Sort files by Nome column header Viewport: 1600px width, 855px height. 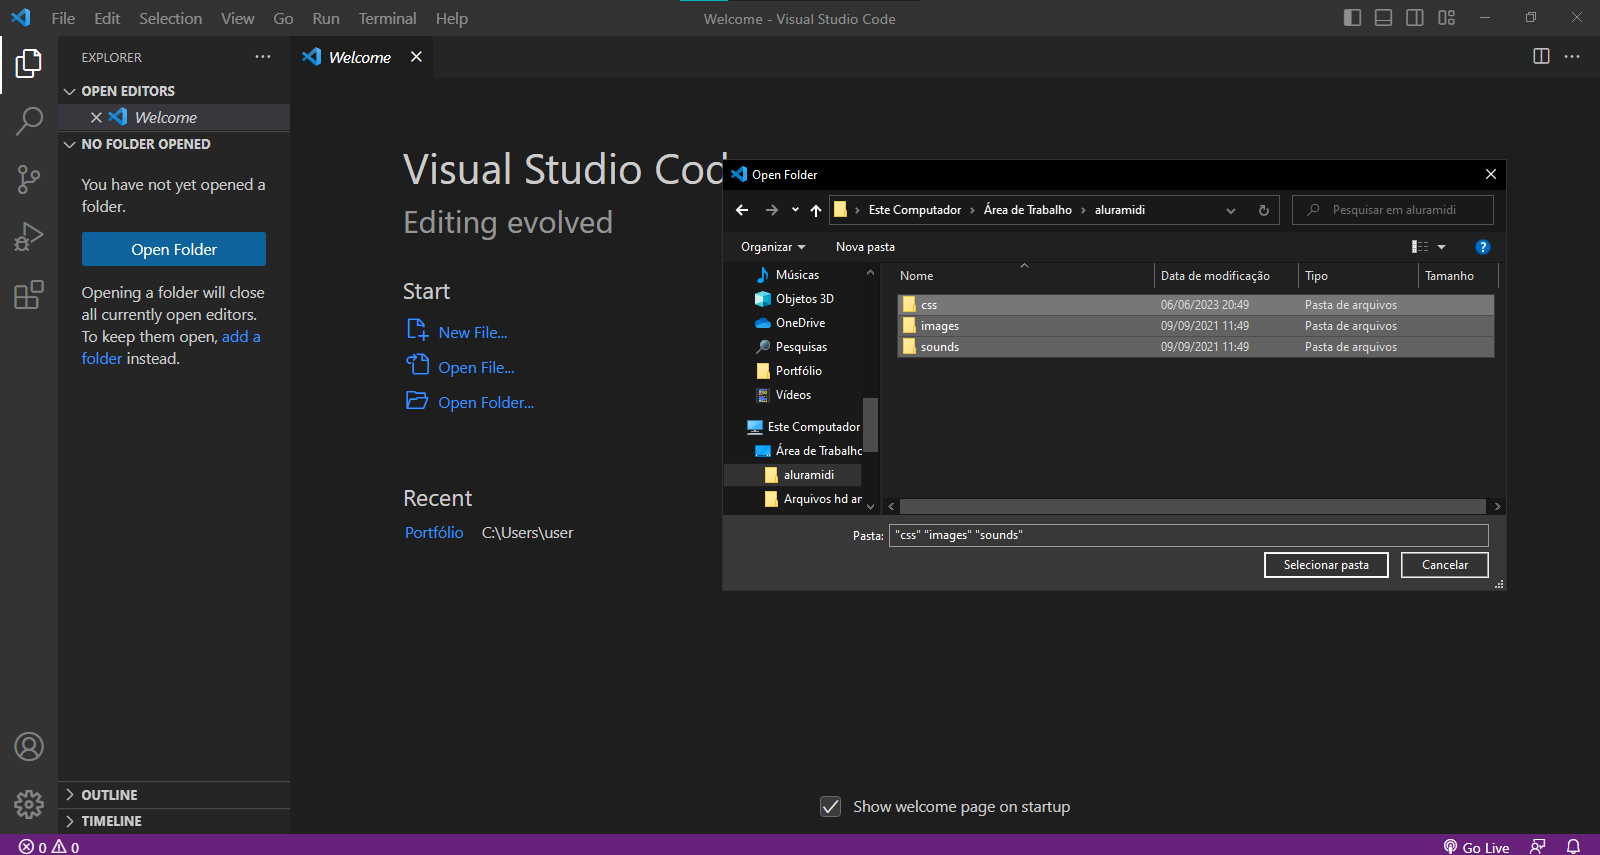[x=1022, y=276]
